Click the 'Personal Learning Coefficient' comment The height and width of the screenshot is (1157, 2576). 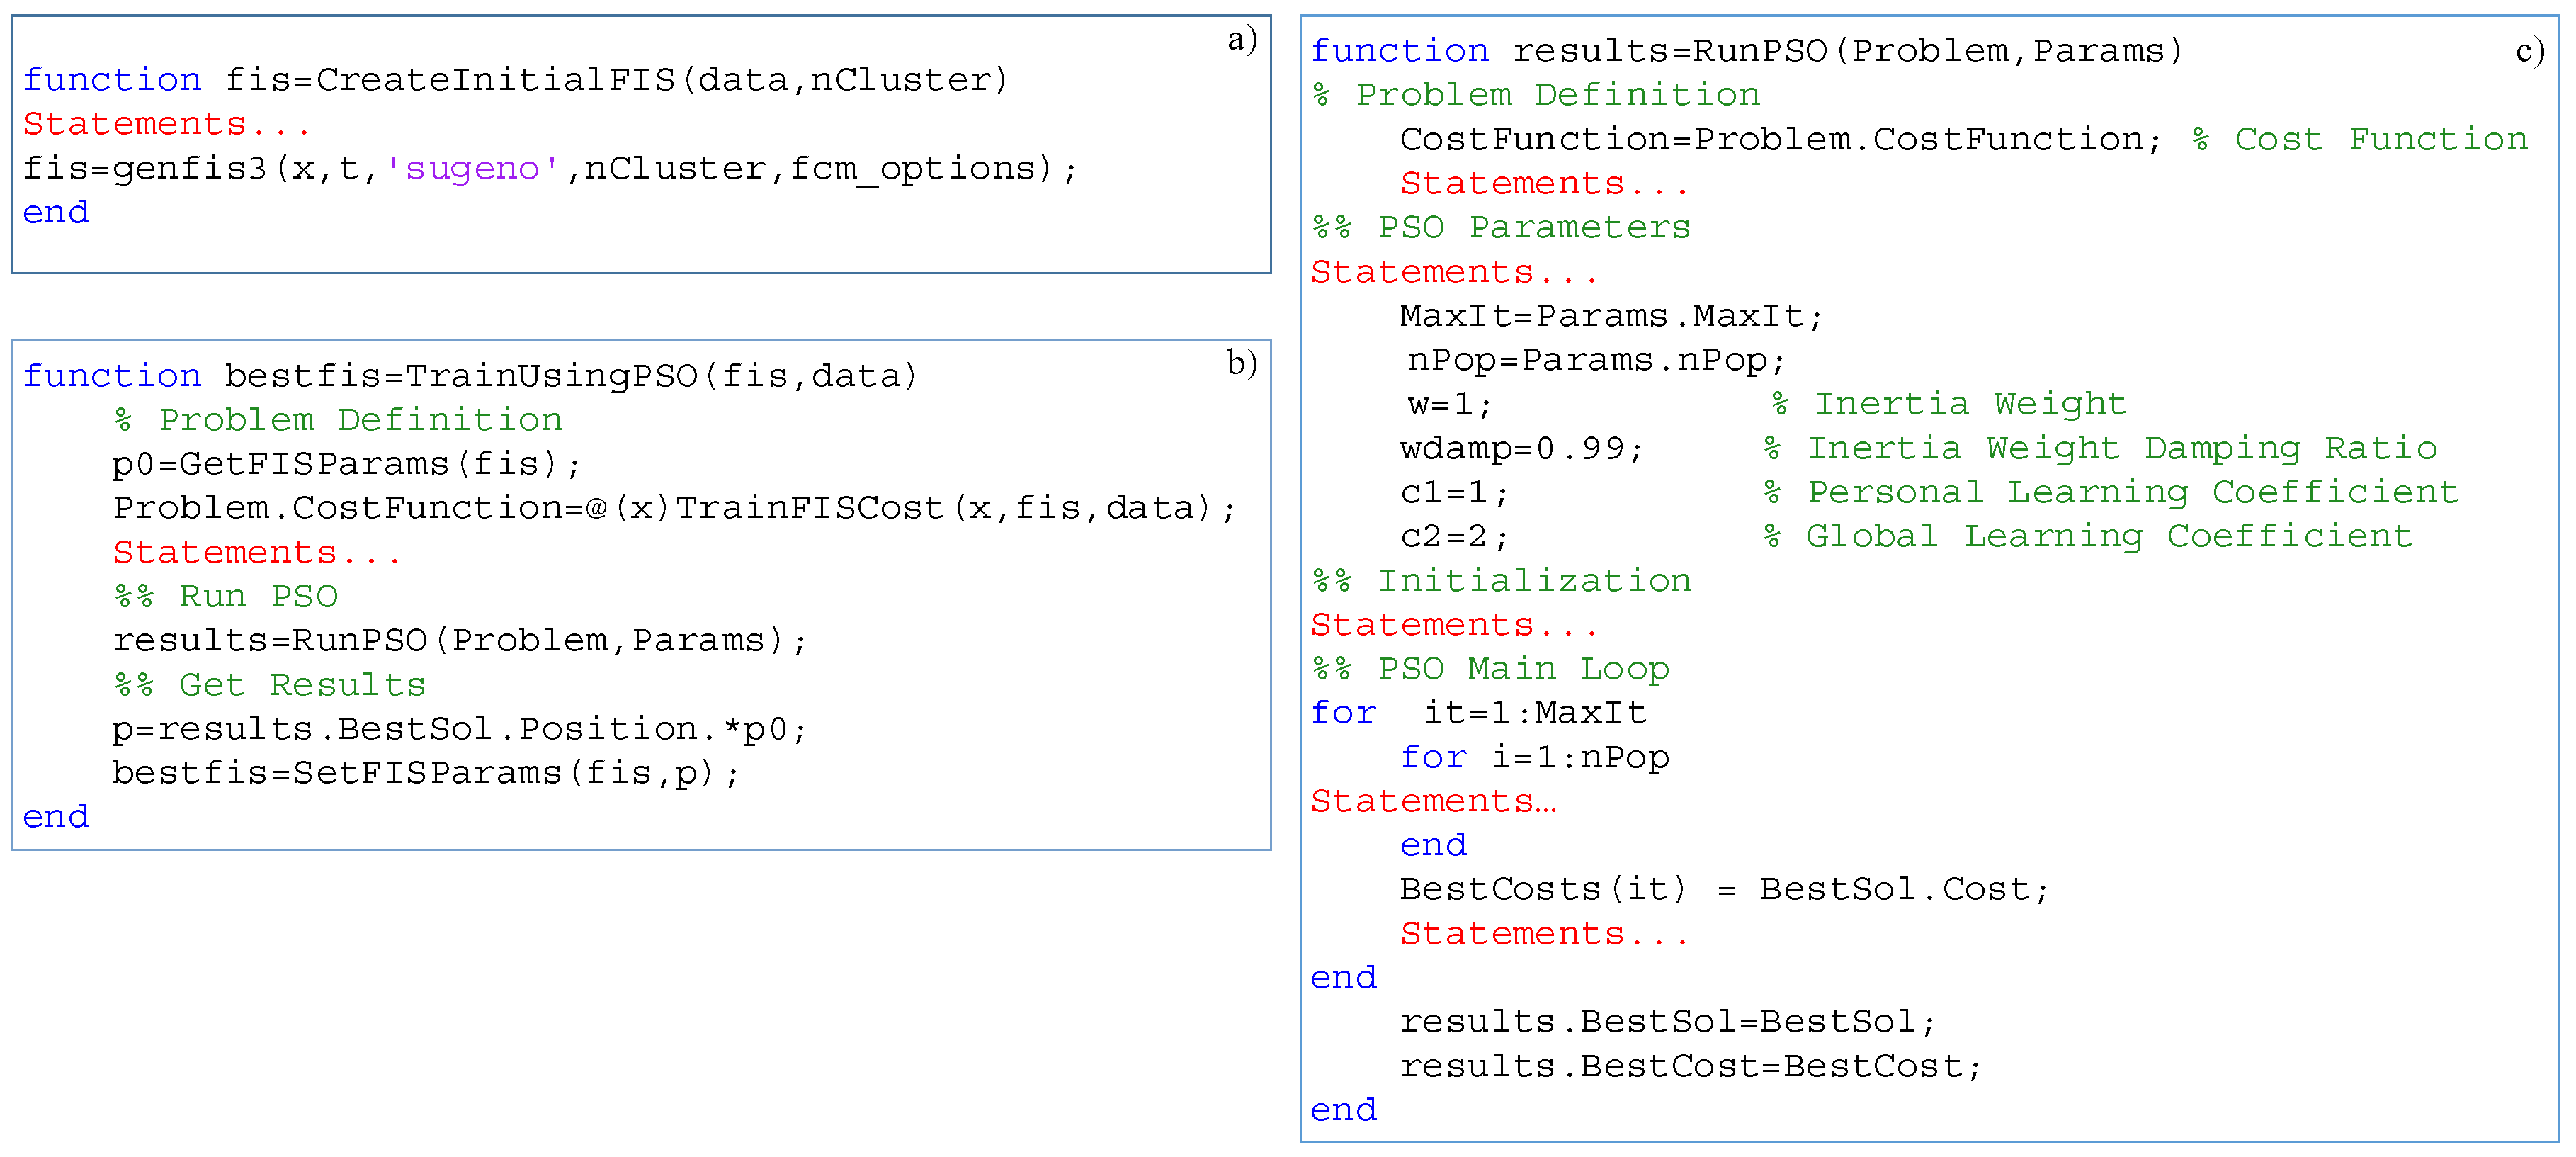(2110, 492)
